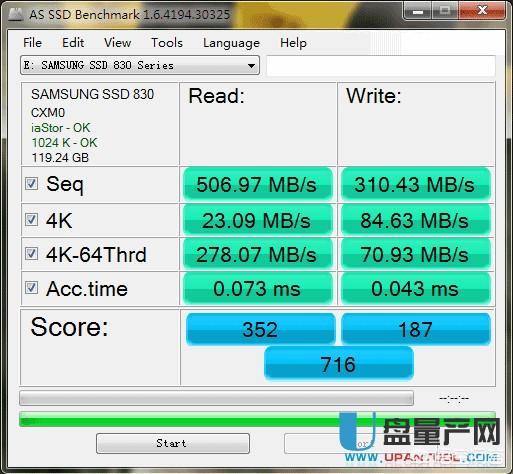Screen dimensions: 513x474
Task: Expand the drive selection dropdown arrow
Action: (x=252, y=66)
